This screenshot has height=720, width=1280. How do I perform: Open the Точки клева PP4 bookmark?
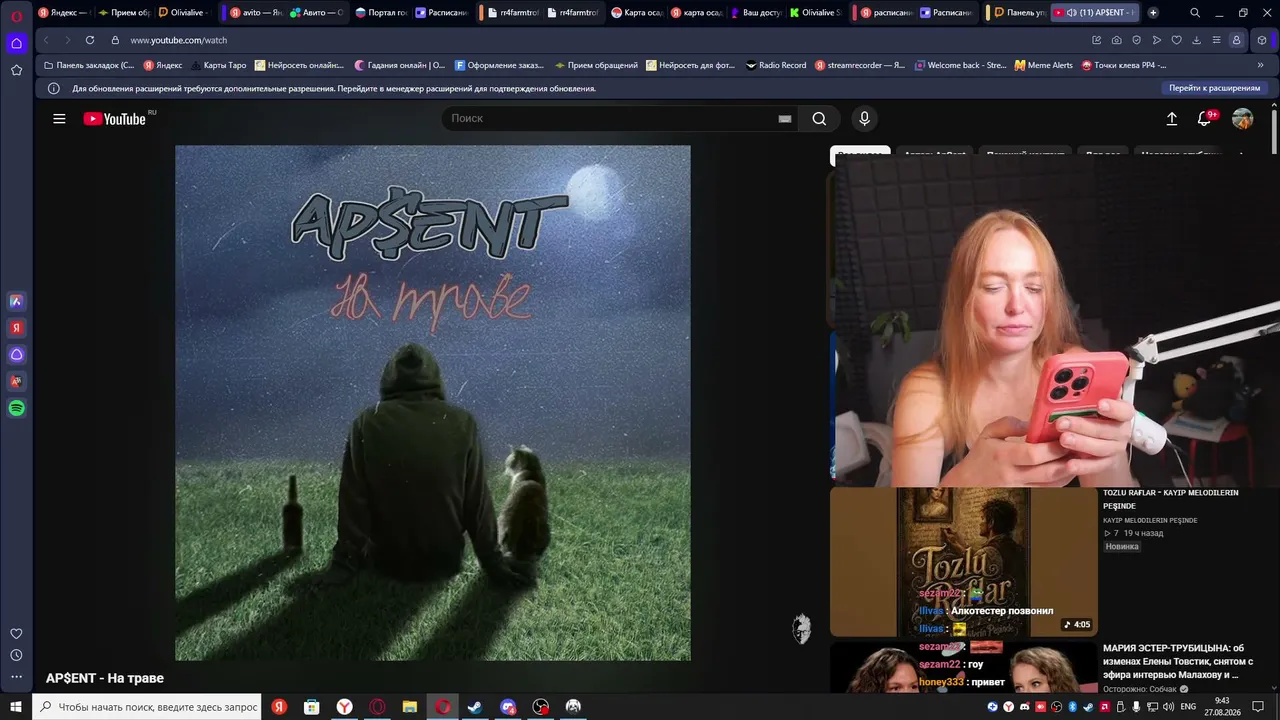1124,65
